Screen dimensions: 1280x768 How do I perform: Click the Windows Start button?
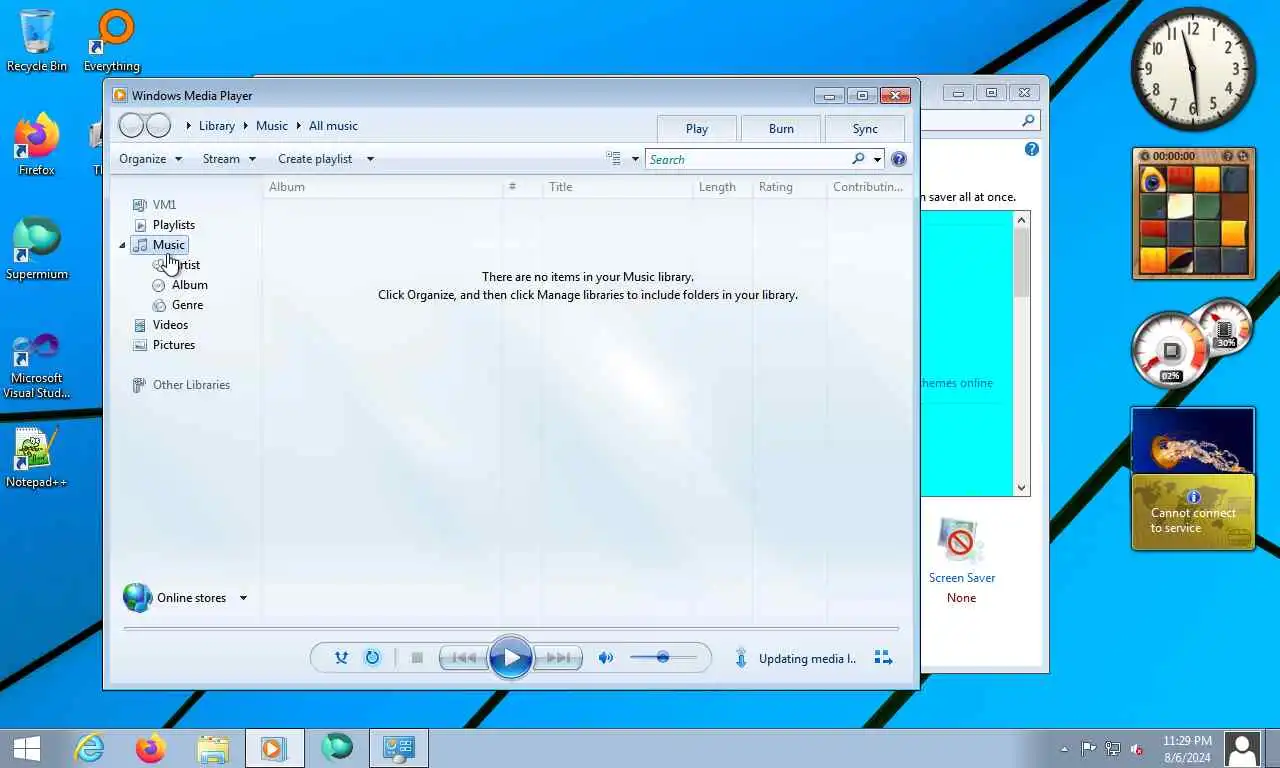(27, 748)
